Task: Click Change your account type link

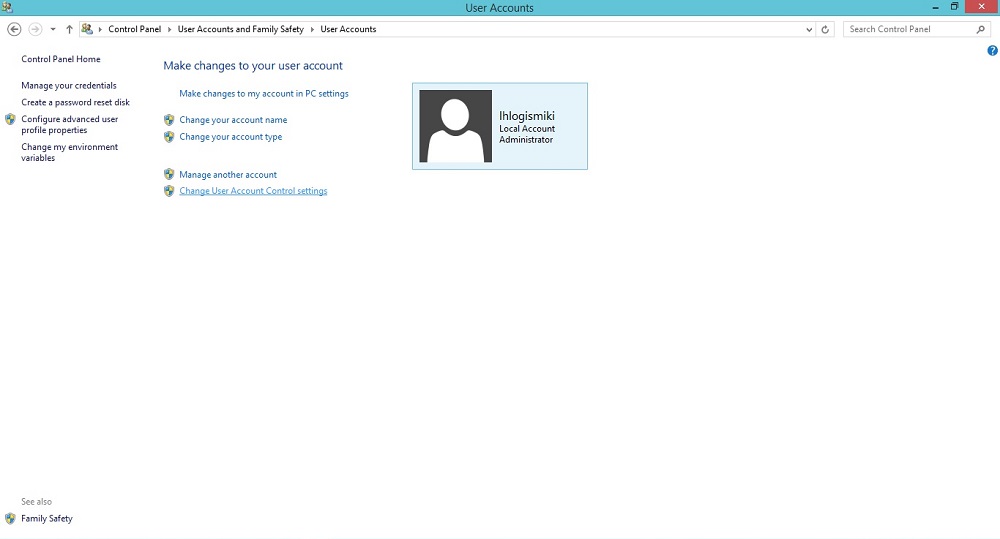Action: click(231, 137)
